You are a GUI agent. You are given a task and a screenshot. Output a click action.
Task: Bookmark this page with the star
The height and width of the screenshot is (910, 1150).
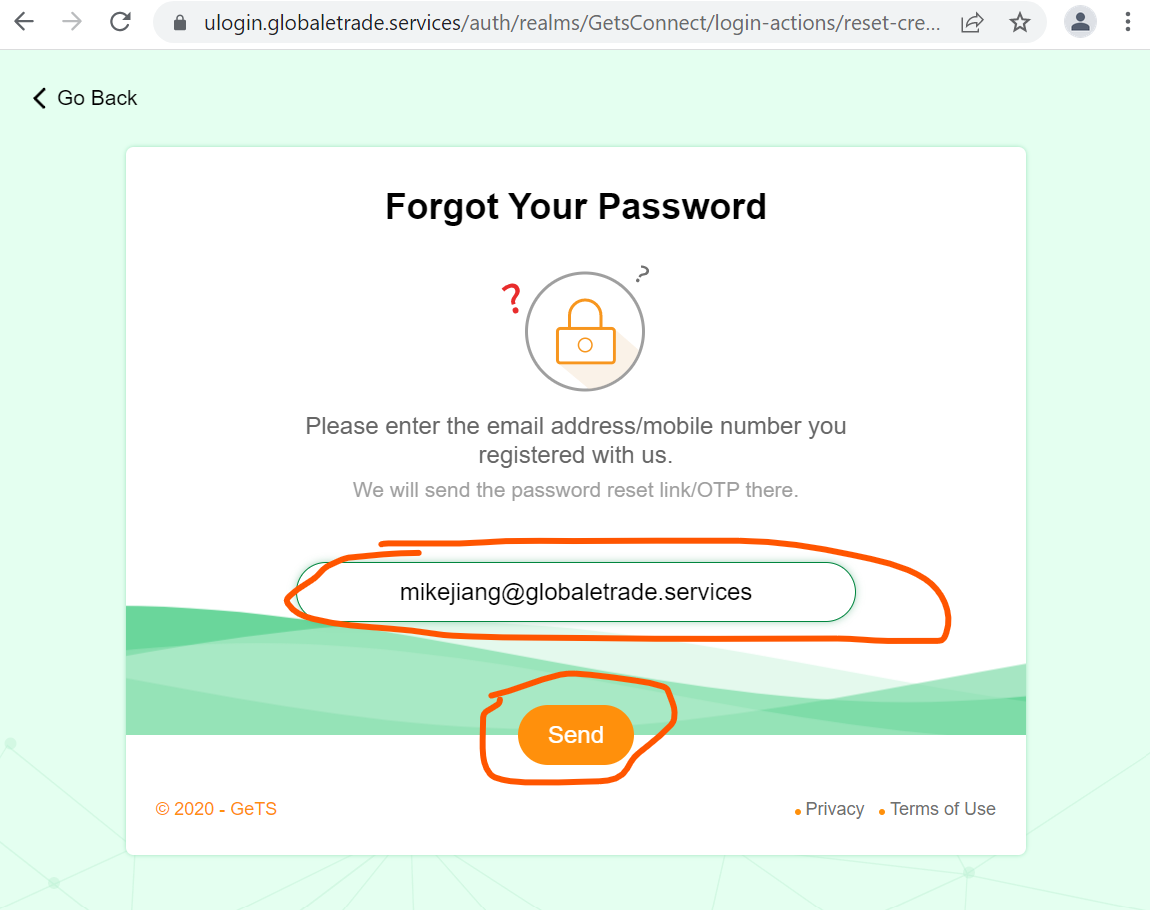(x=1019, y=23)
